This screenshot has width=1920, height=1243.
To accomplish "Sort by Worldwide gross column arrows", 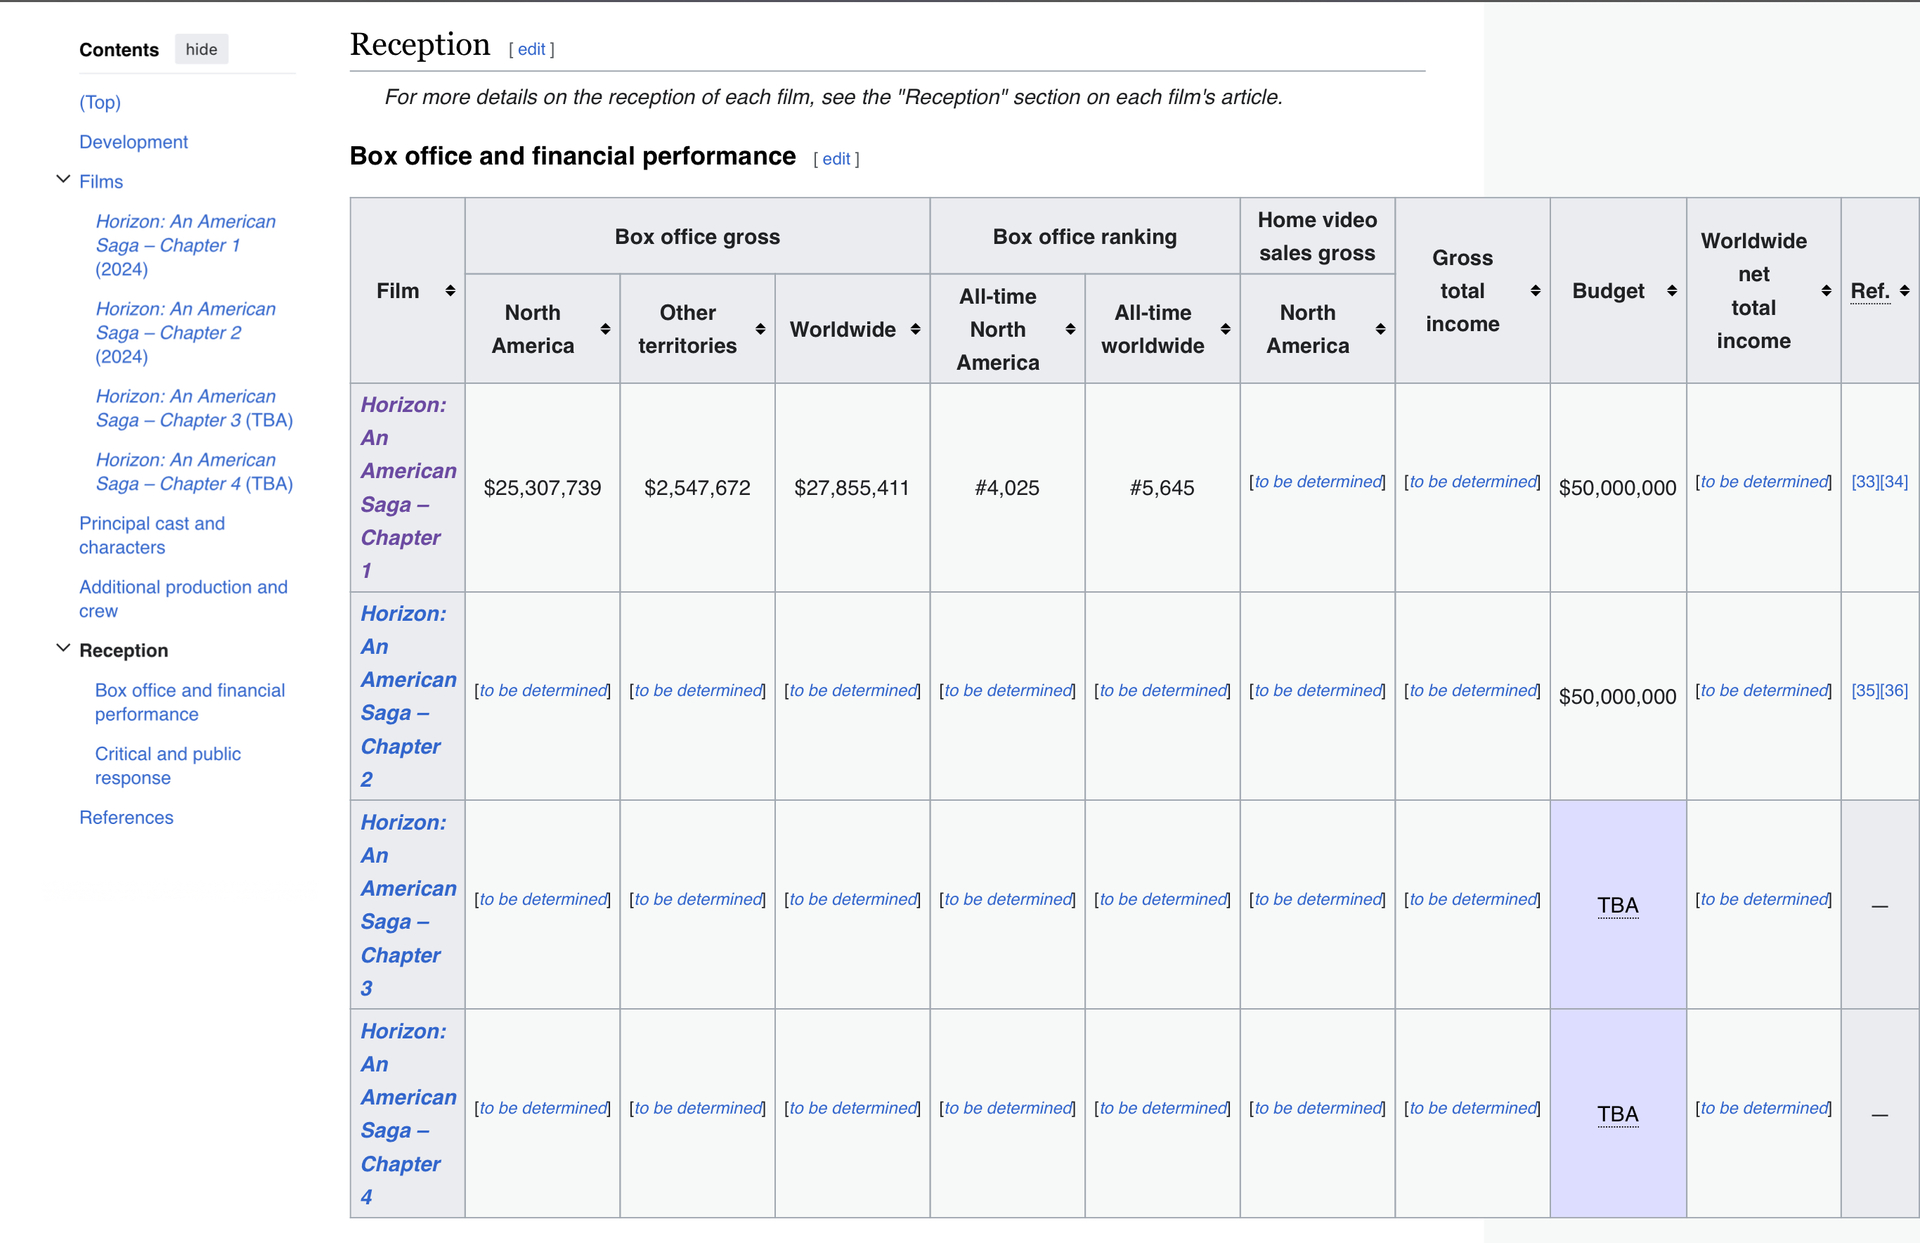I will 915,329.
